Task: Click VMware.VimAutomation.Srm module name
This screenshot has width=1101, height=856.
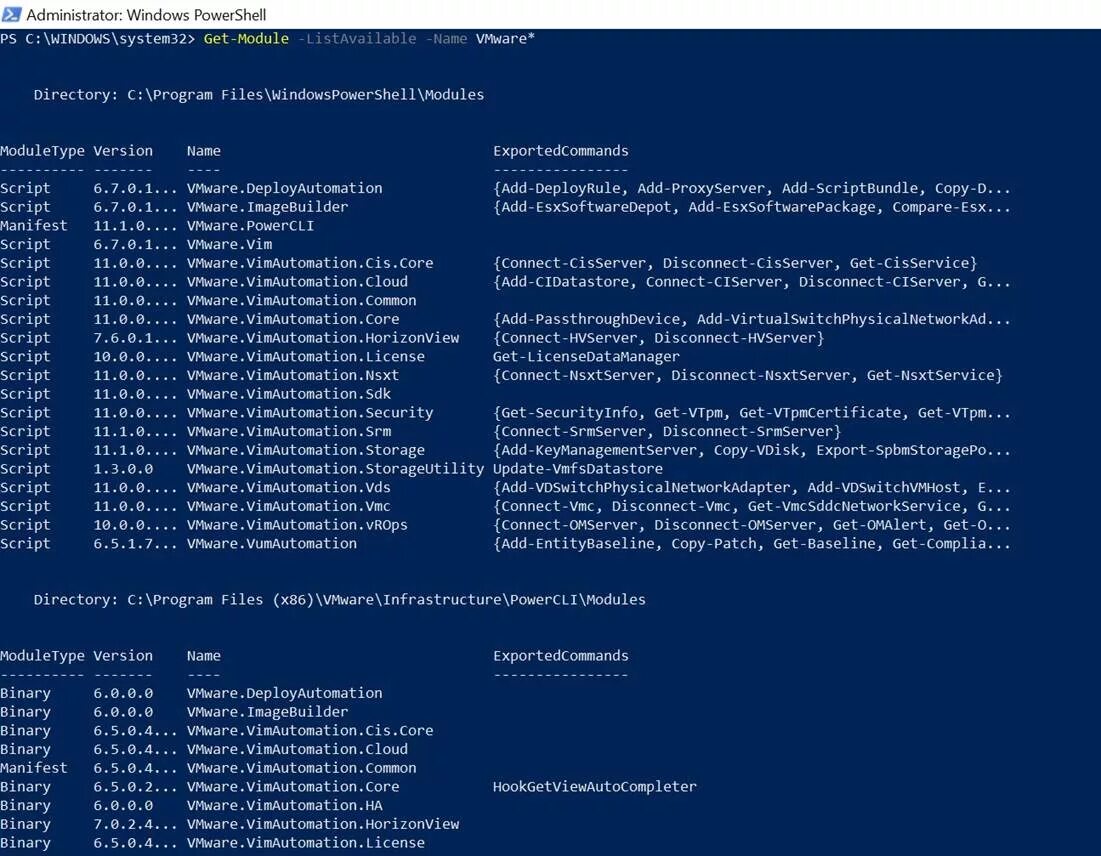Action: [289, 431]
